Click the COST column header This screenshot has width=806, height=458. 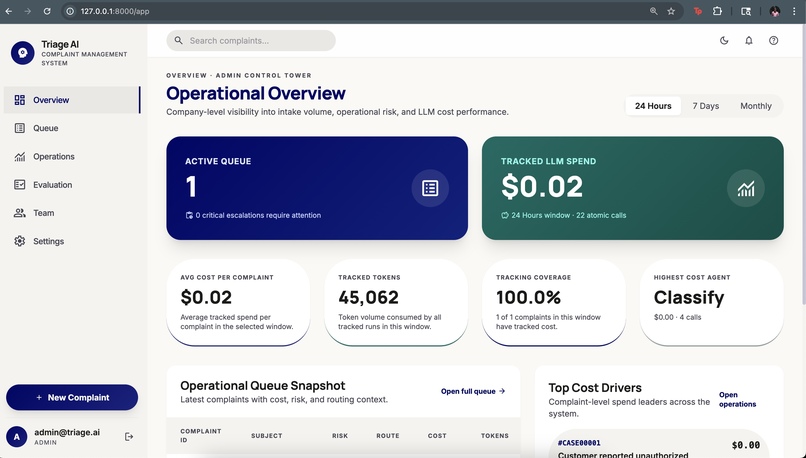tap(437, 436)
